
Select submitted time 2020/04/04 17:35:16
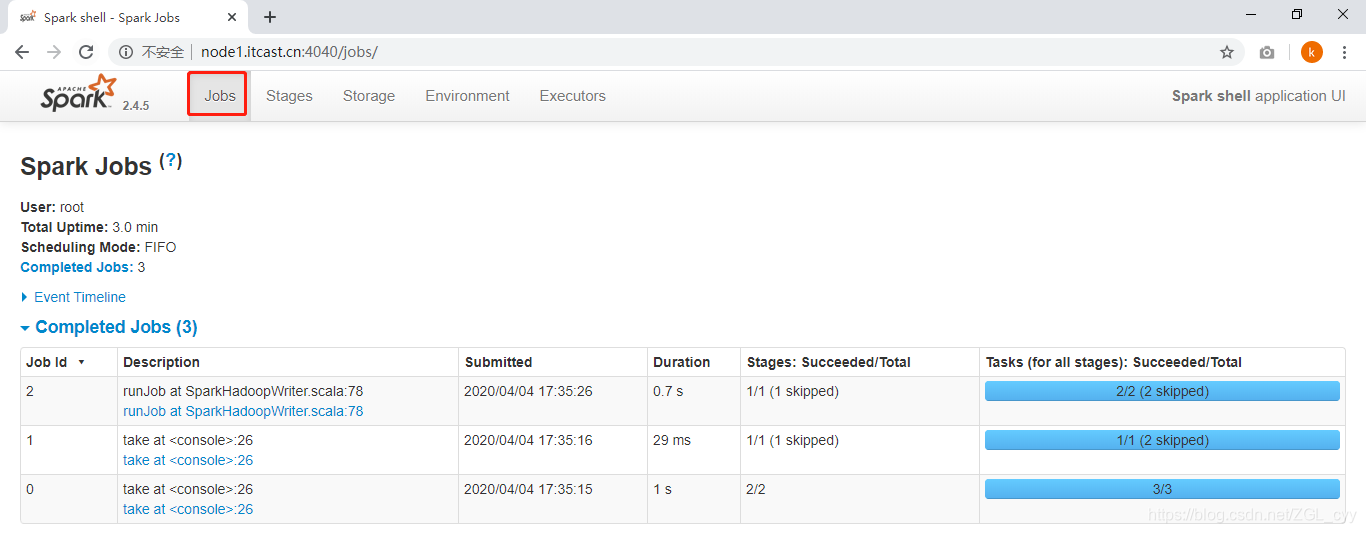click(528, 440)
